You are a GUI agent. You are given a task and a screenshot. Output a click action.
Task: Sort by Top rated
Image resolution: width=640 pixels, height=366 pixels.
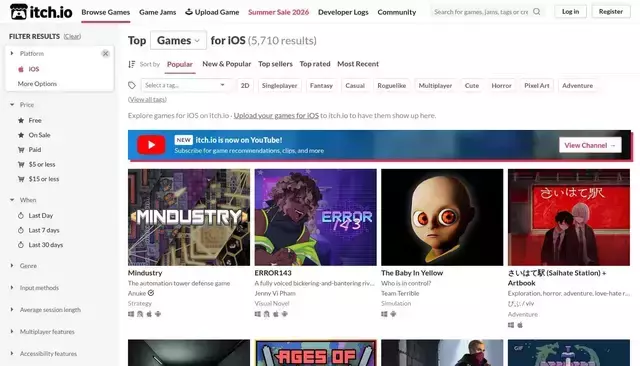pyautogui.click(x=315, y=64)
